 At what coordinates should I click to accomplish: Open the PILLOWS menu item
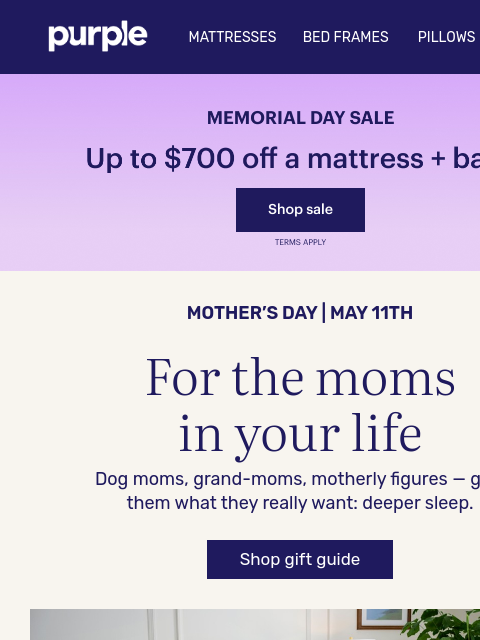coord(446,37)
